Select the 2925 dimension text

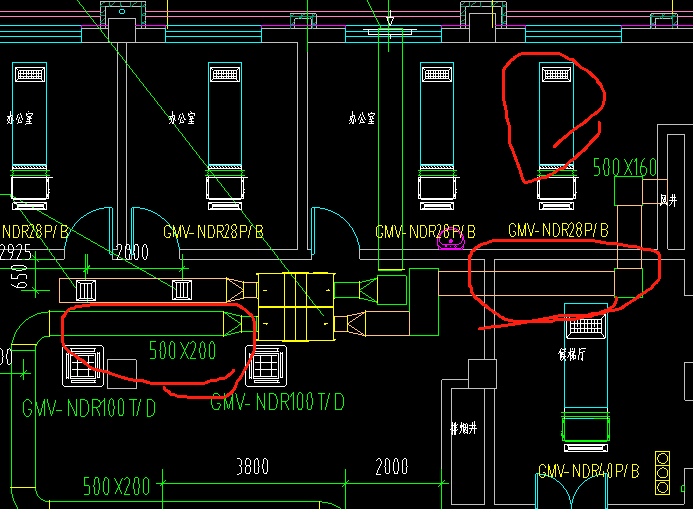15,252
